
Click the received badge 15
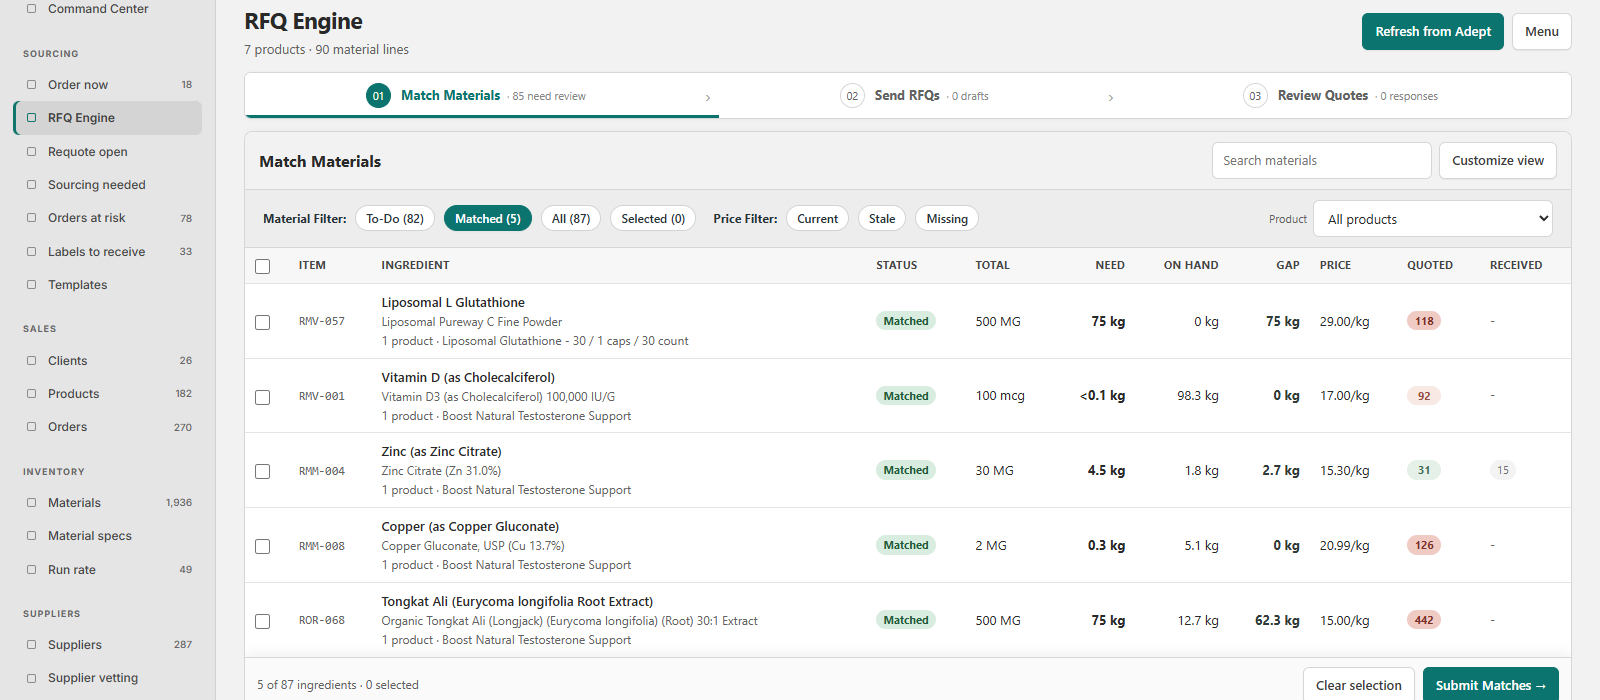coord(1503,470)
